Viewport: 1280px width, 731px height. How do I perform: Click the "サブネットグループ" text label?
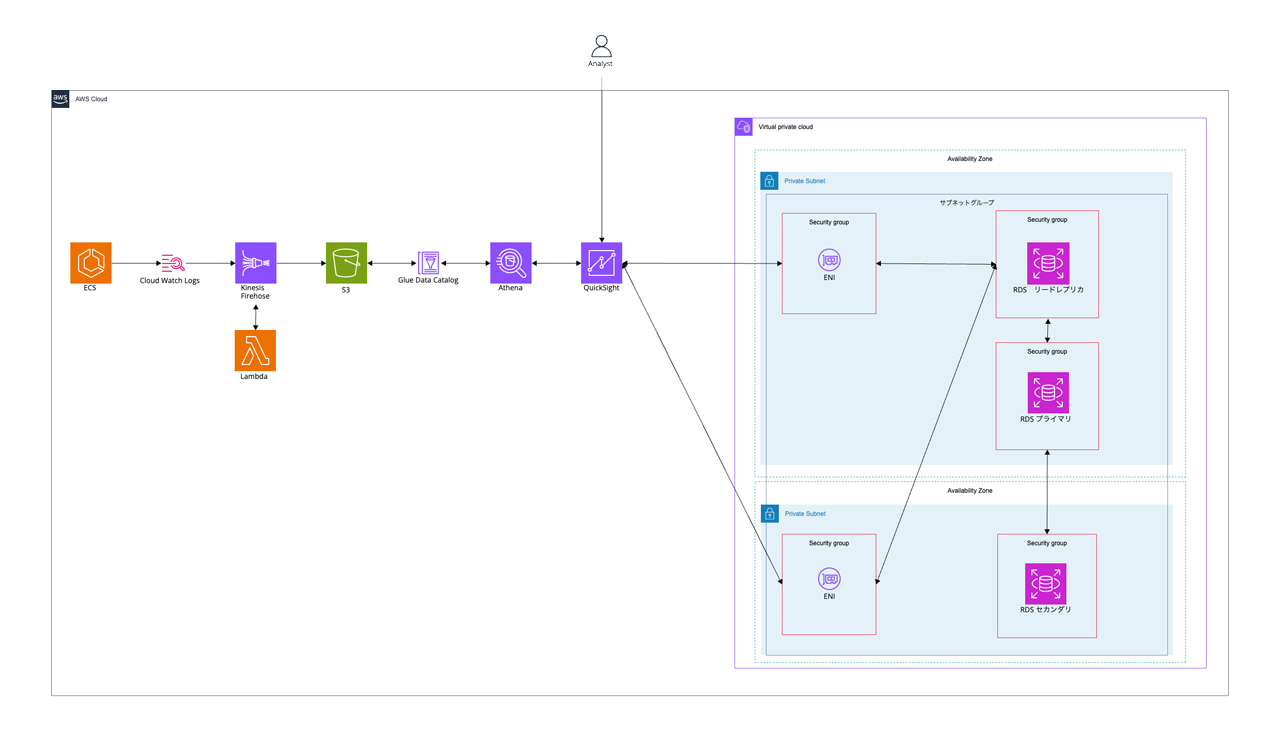click(967, 203)
